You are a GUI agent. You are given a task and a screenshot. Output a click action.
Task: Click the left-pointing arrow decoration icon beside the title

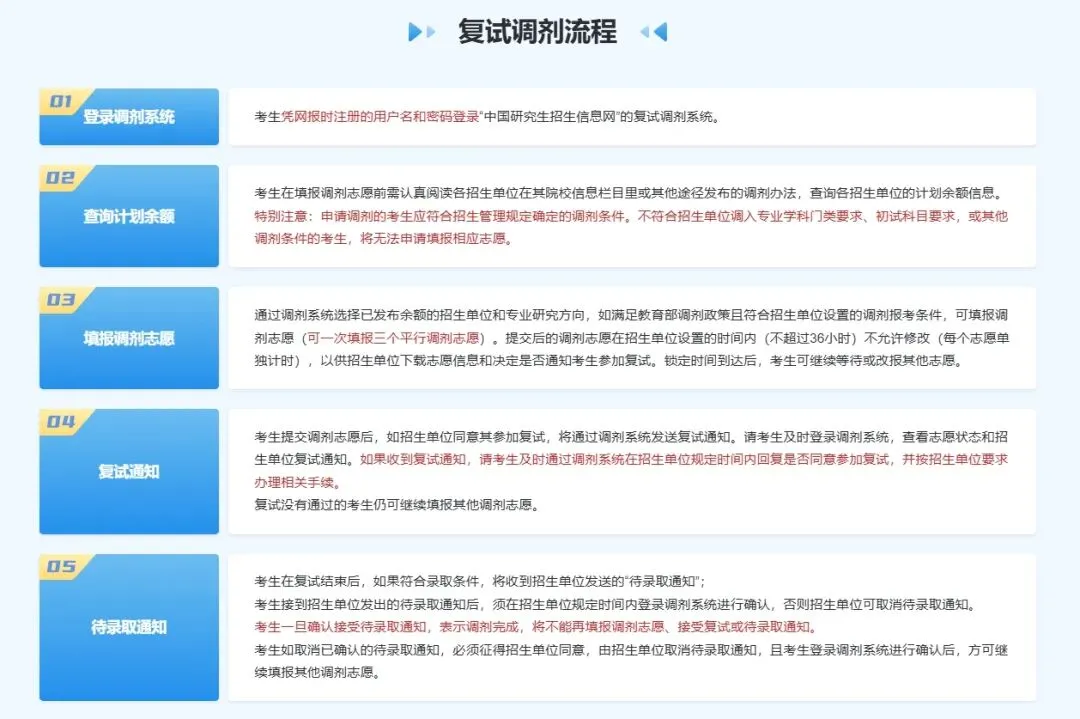coord(654,32)
